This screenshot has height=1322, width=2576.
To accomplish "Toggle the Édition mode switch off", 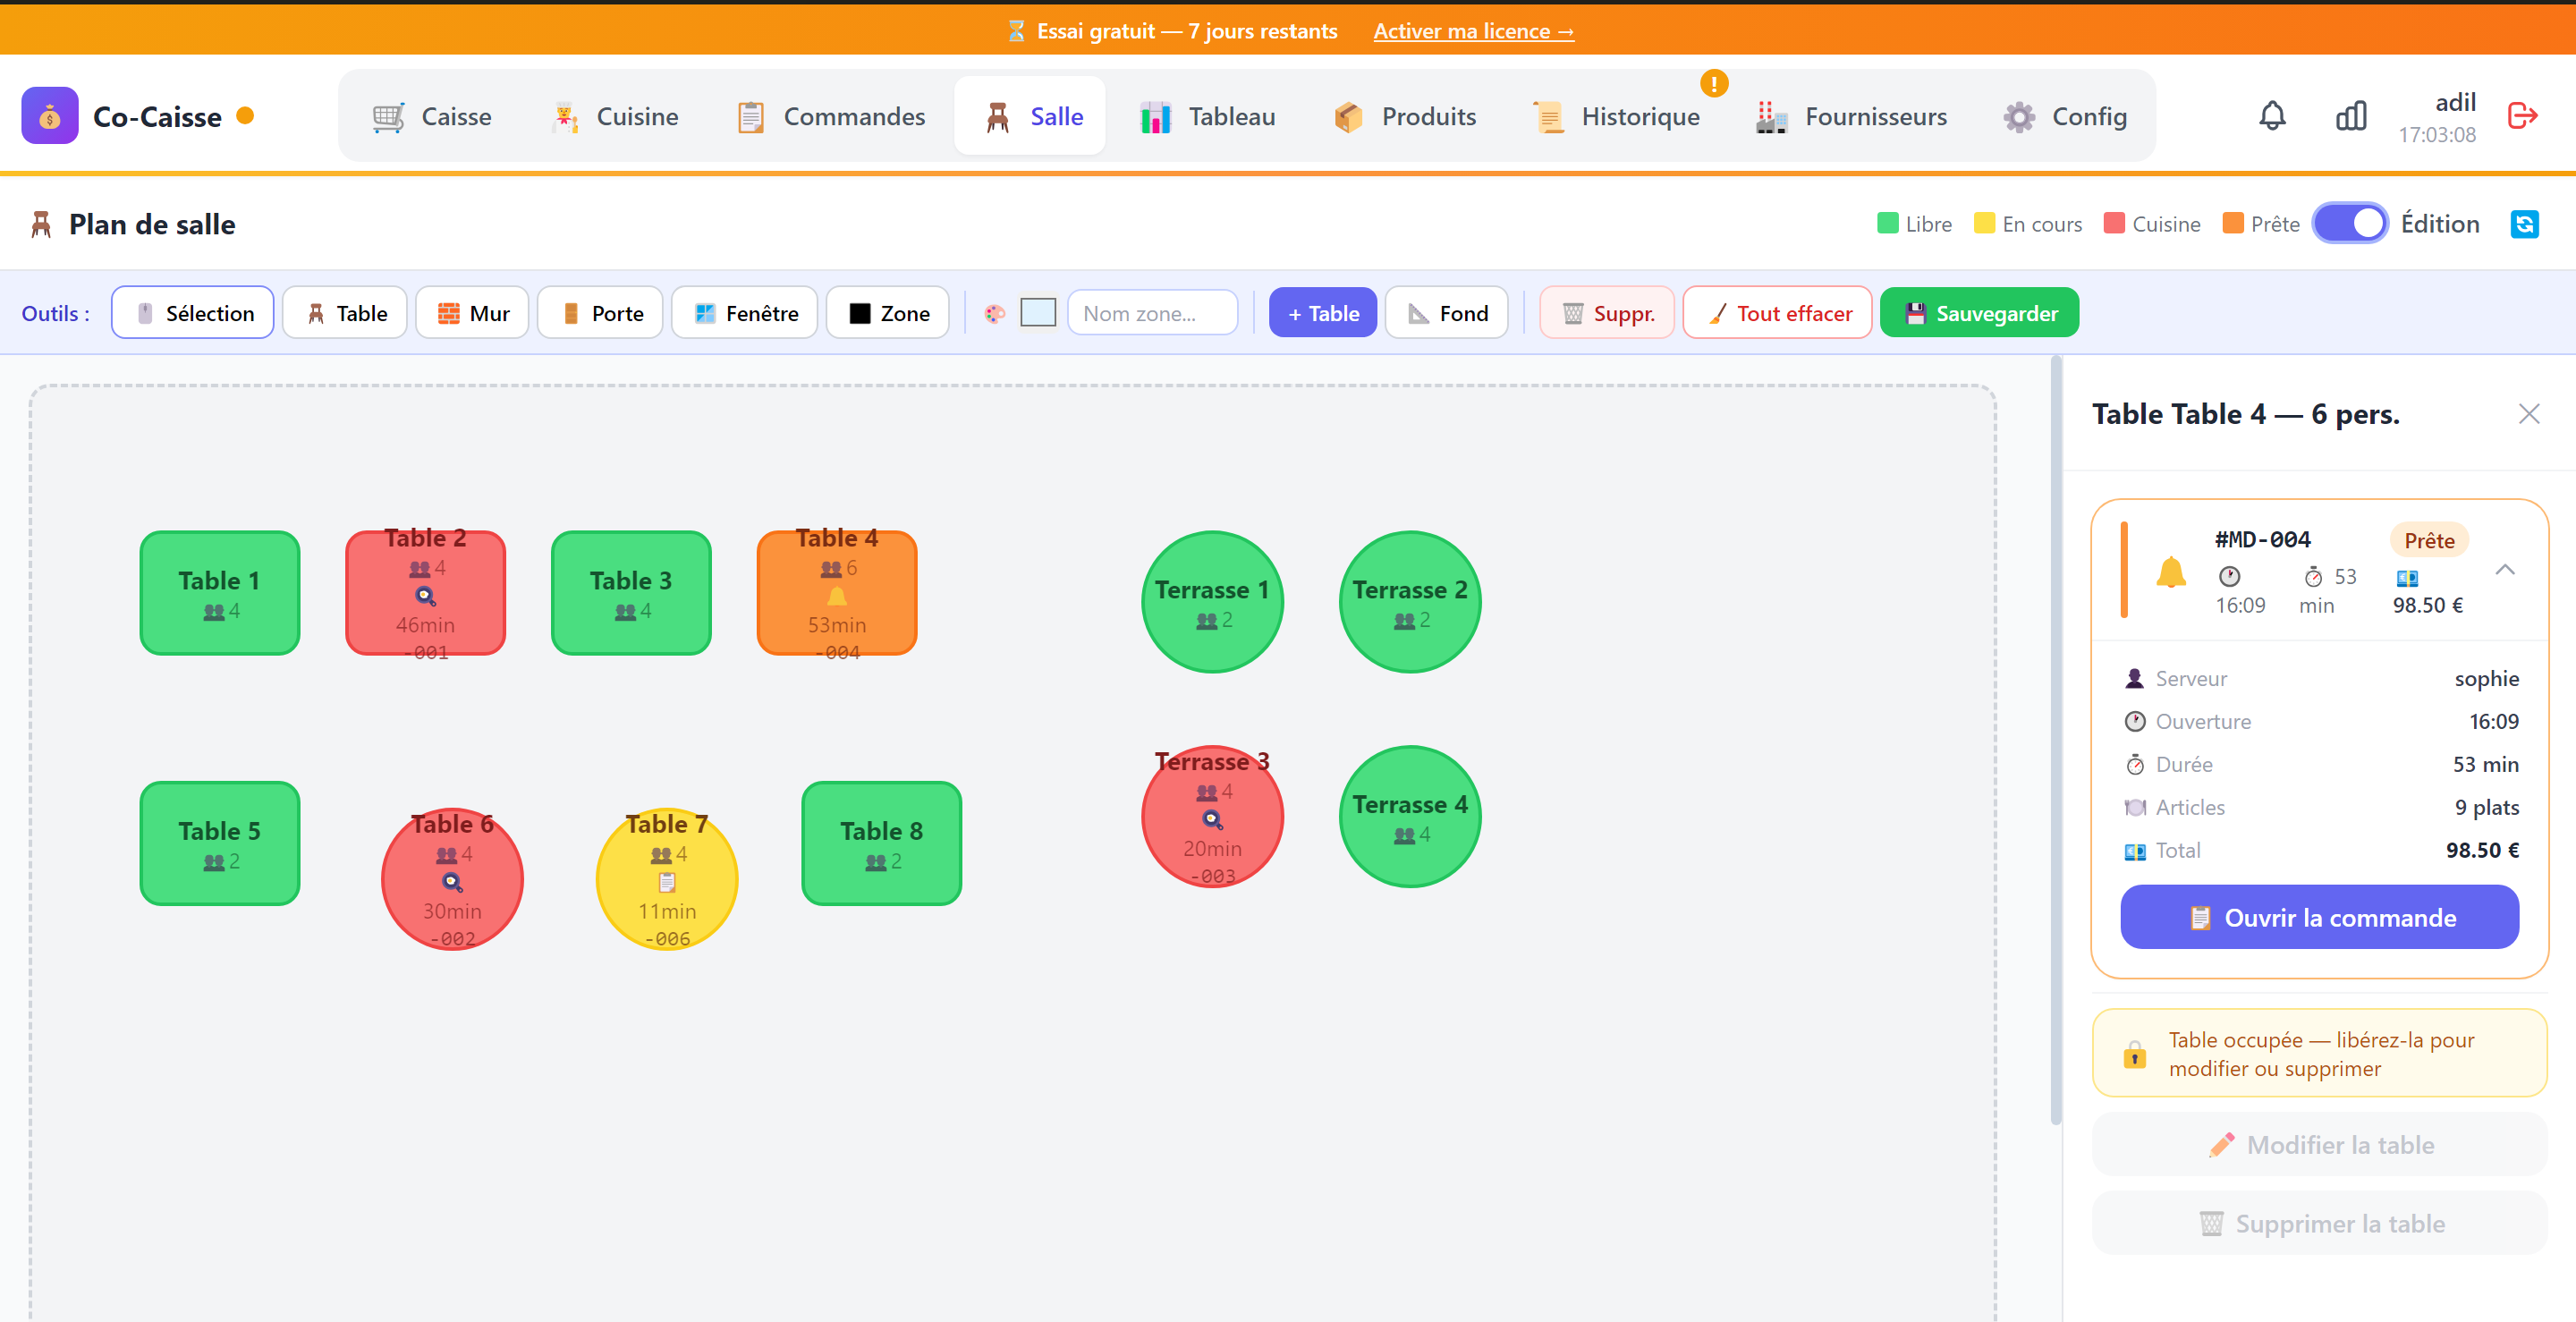I will point(2350,224).
